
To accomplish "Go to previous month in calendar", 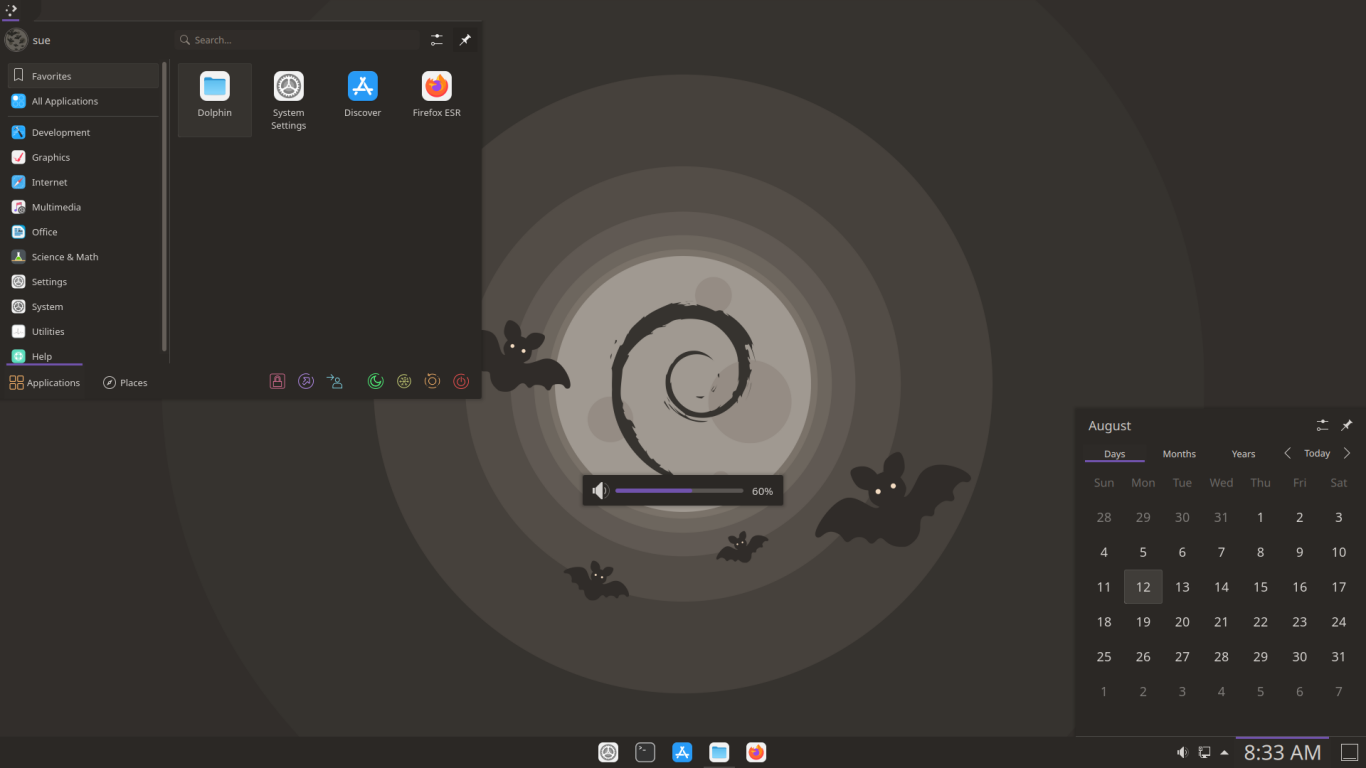I will click(1287, 453).
